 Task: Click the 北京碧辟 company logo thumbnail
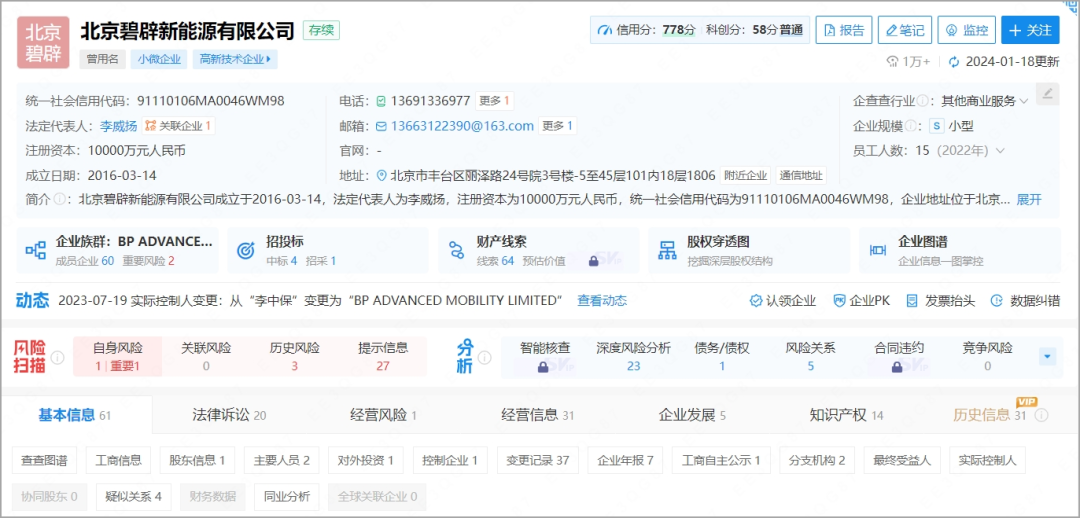pos(43,43)
